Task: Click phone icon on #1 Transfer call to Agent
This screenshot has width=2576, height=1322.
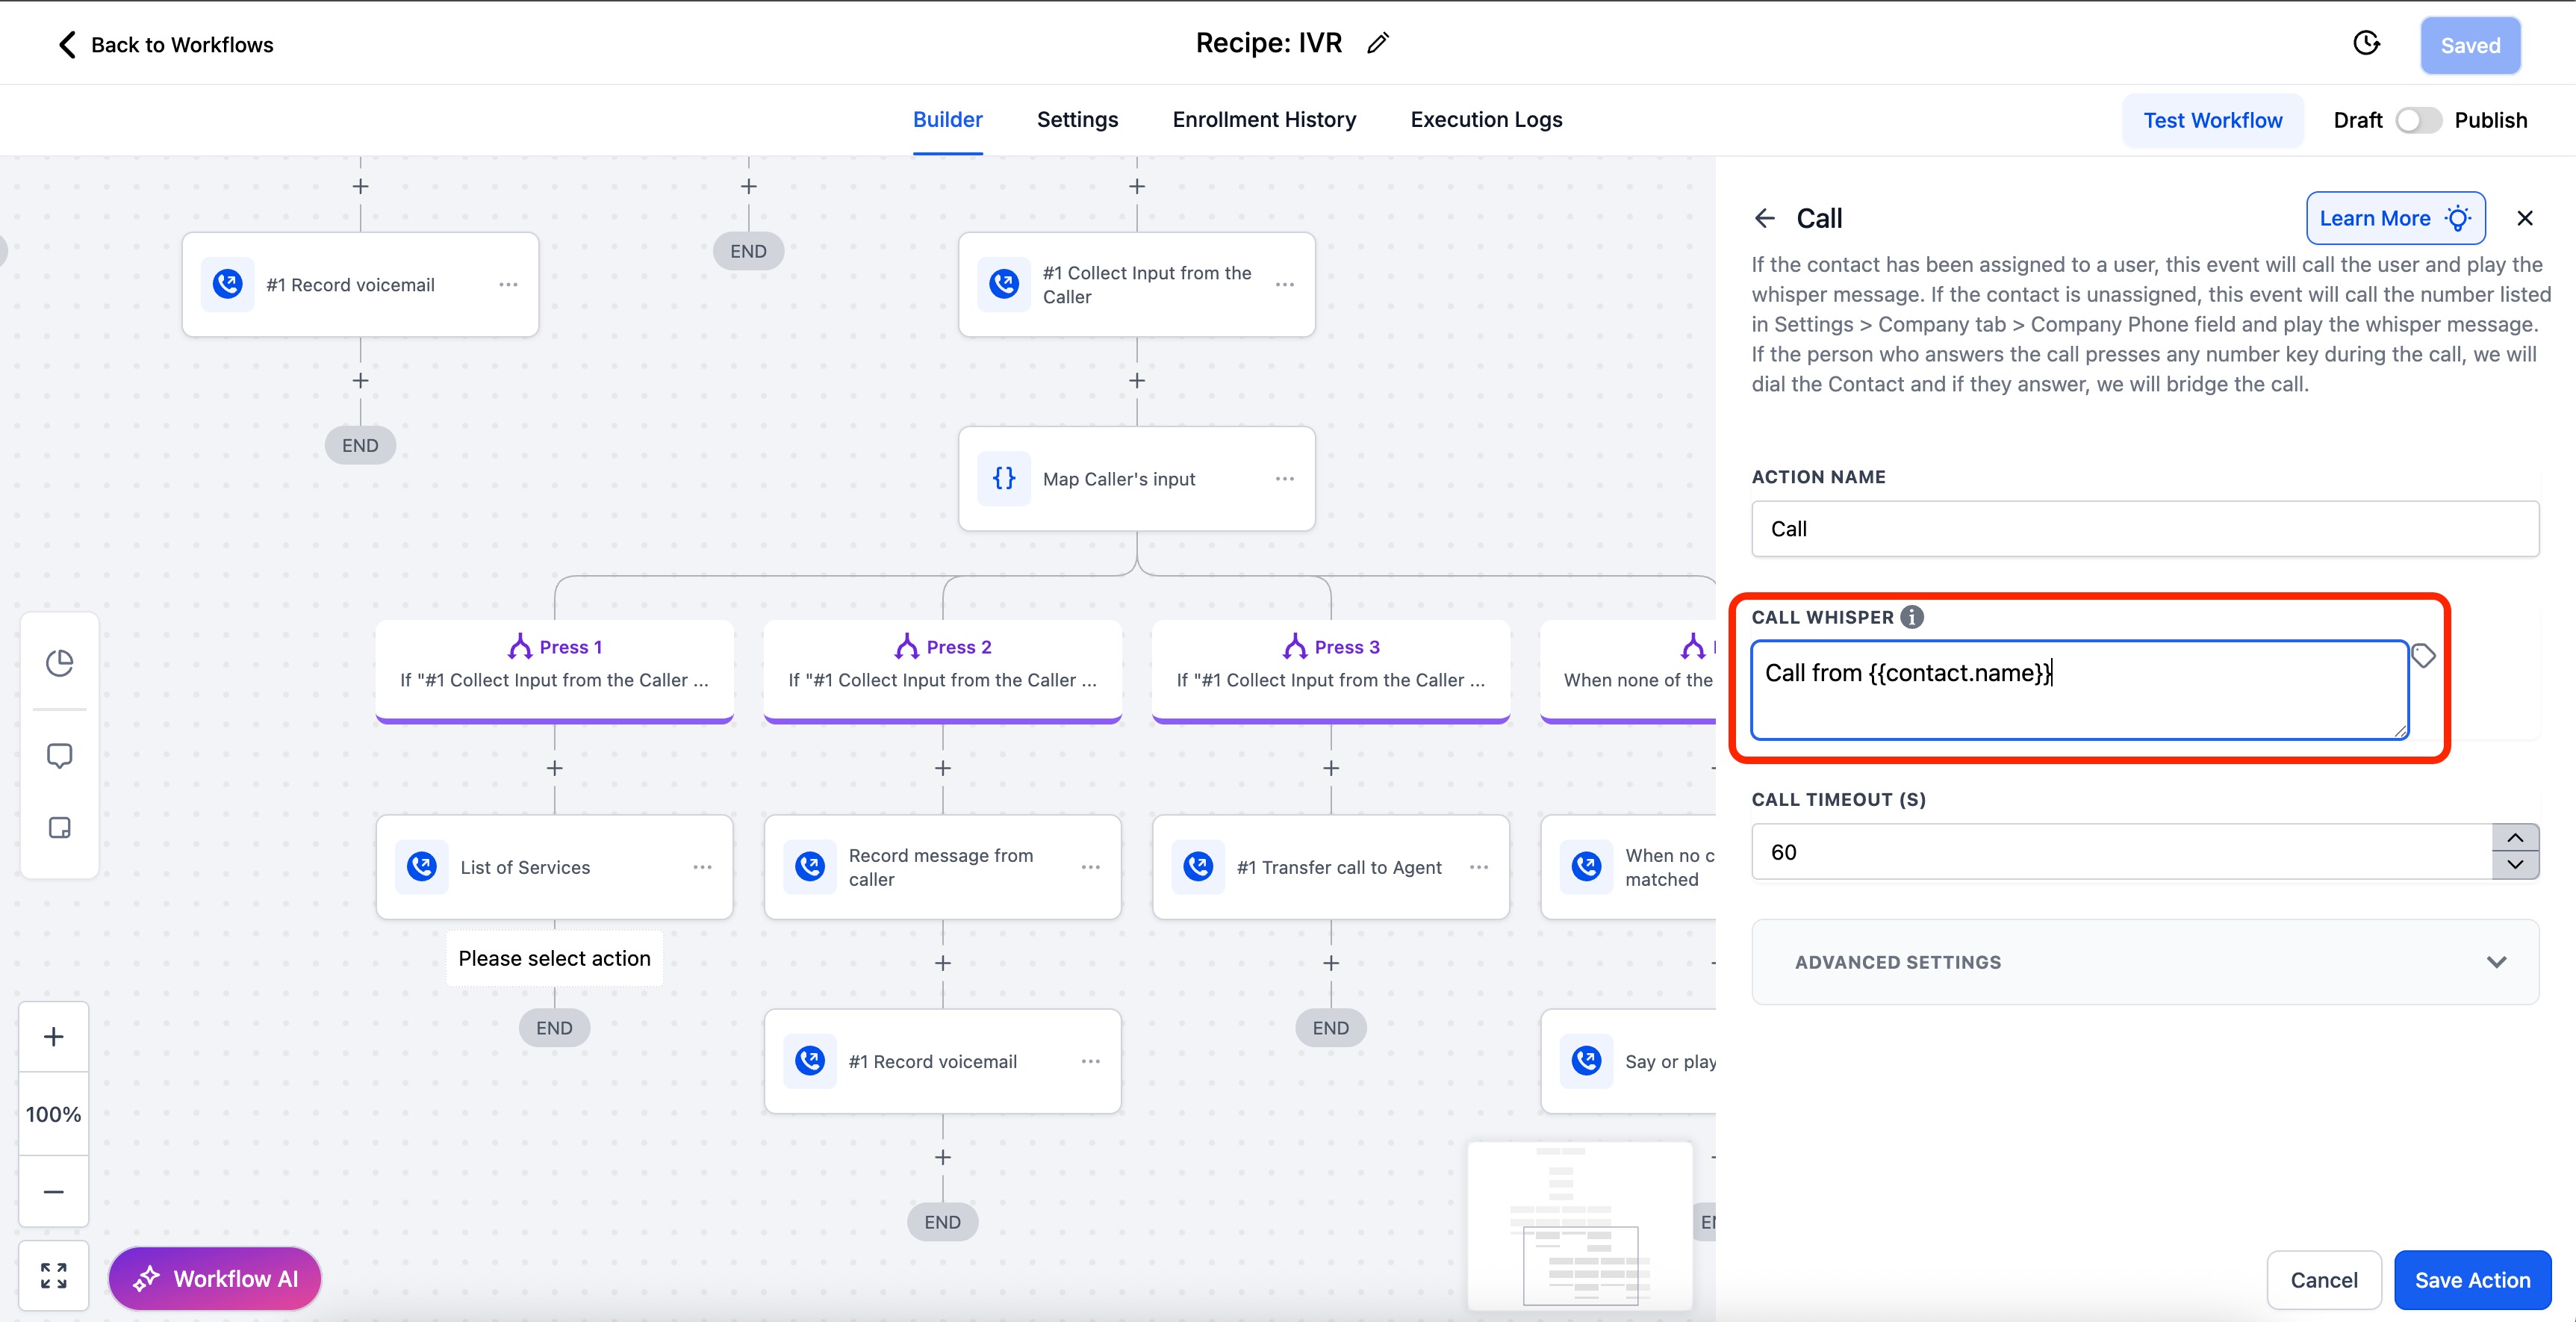Action: click(1198, 866)
